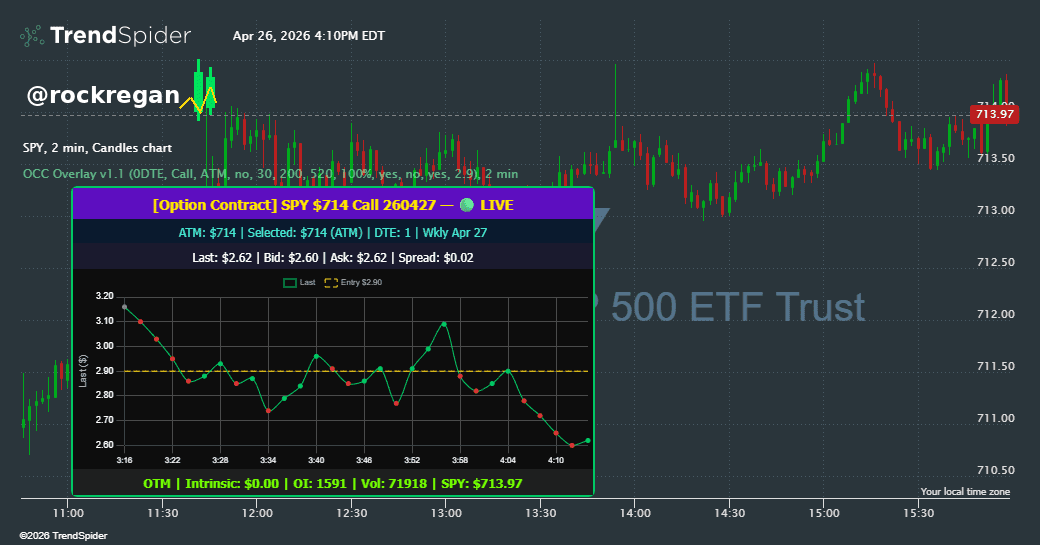Click the 14:00 time axis label
The width and height of the screenshot is (1040, 545).
pyautogui.click(x=635, y=513)
